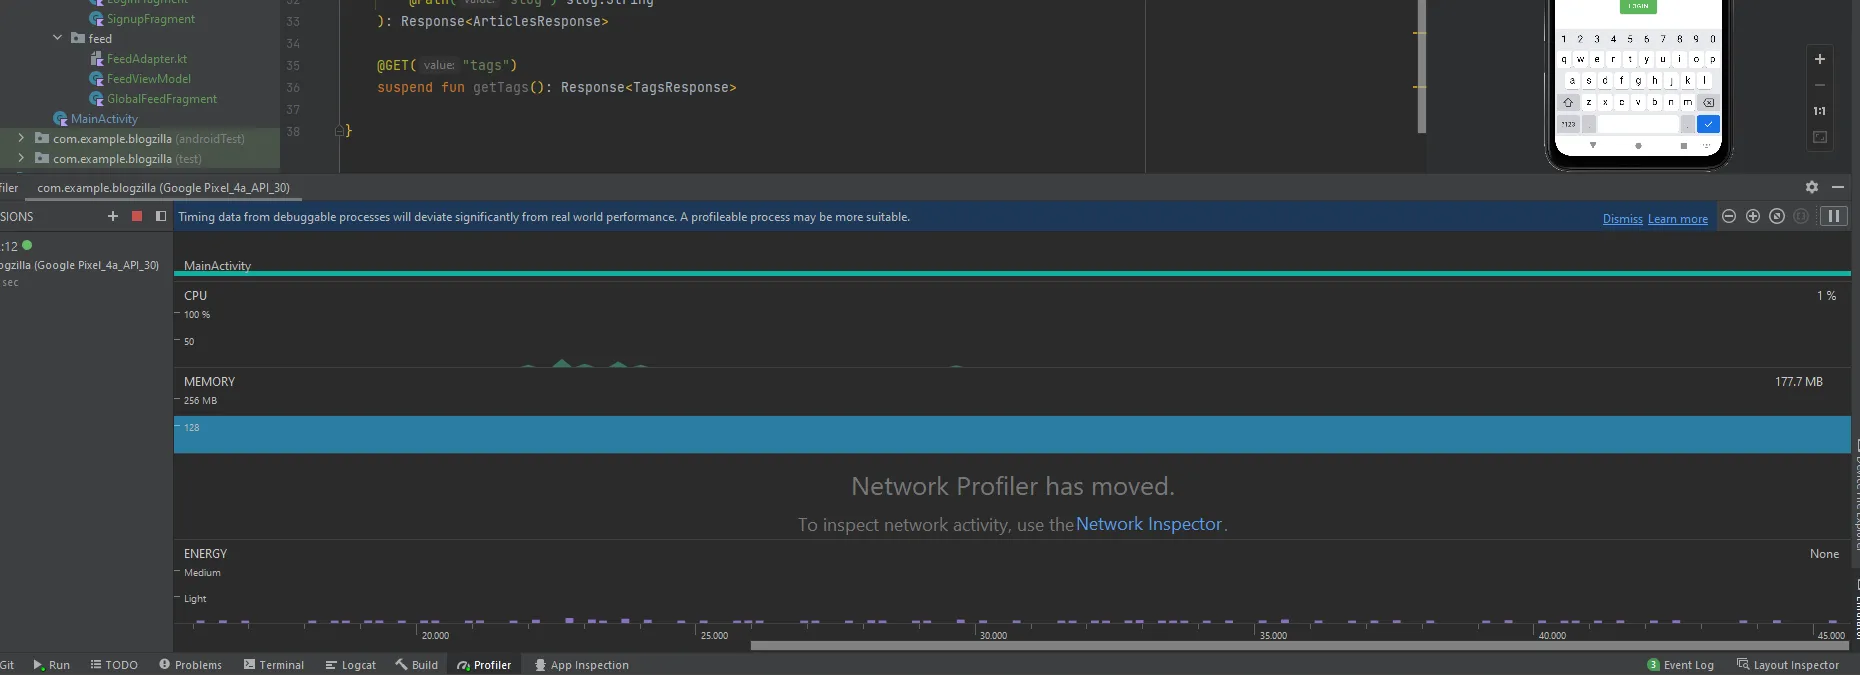Image resolution: width=1860 pixels, height=675 pixels.
Task: Tap the emulator recents square button
Action: pyautogui.click(x=1684, y=145)
